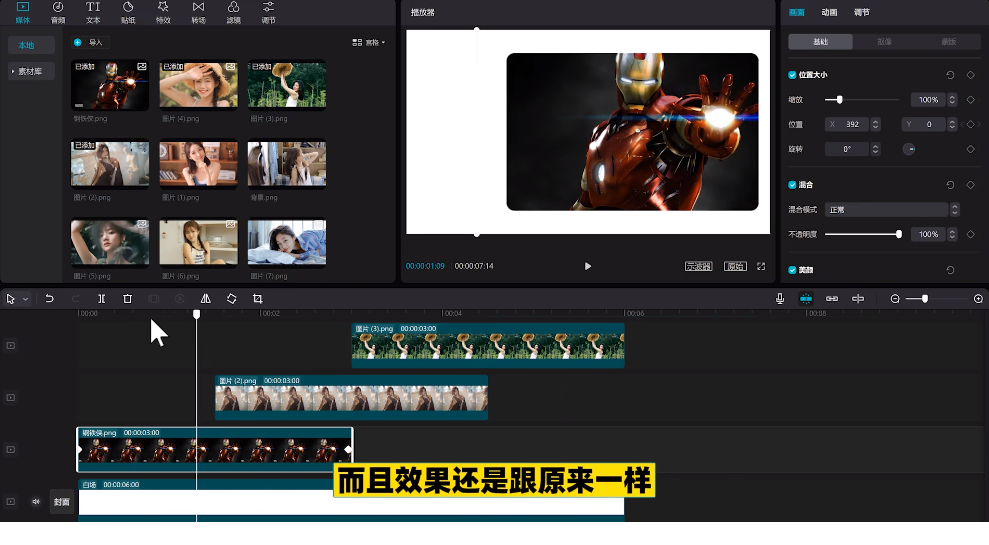The width and height of the screenshot is (989, 545).
Task: Add keyframe for 位置大小 section
Action: tap(971, 75)
